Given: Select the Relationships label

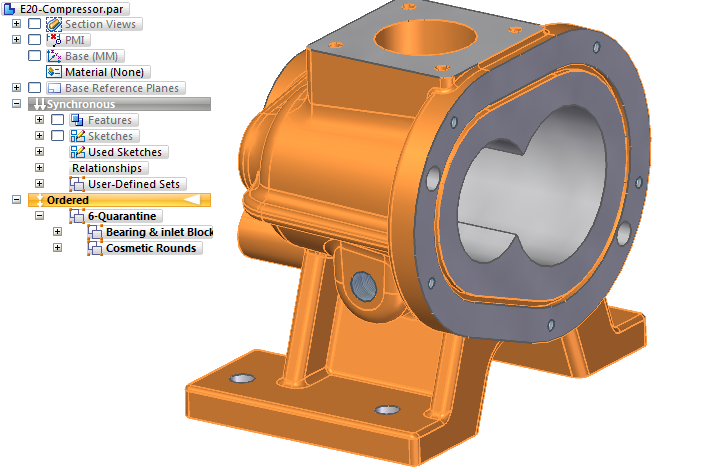Looking at the screenshot, I should [107, 168].
